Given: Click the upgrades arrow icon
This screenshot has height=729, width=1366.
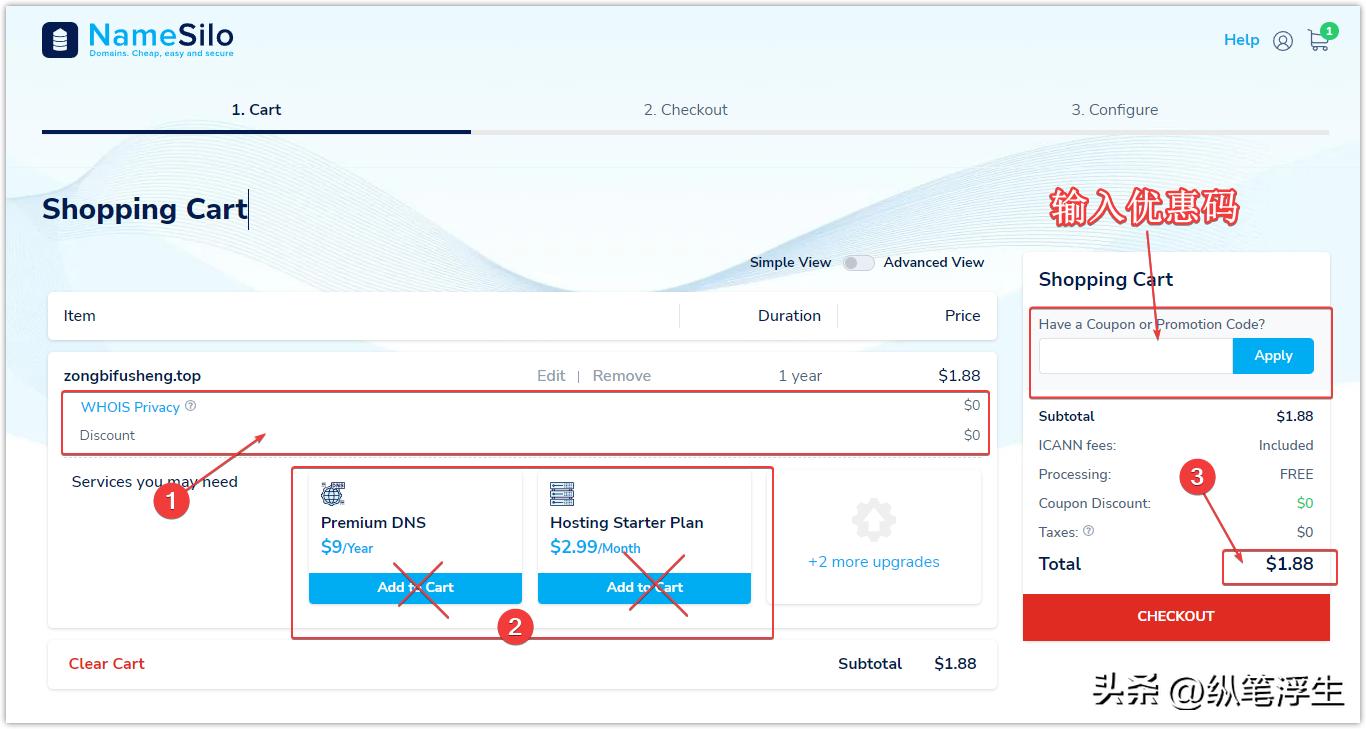Looking at the screenshot, I should click(873, 520).
